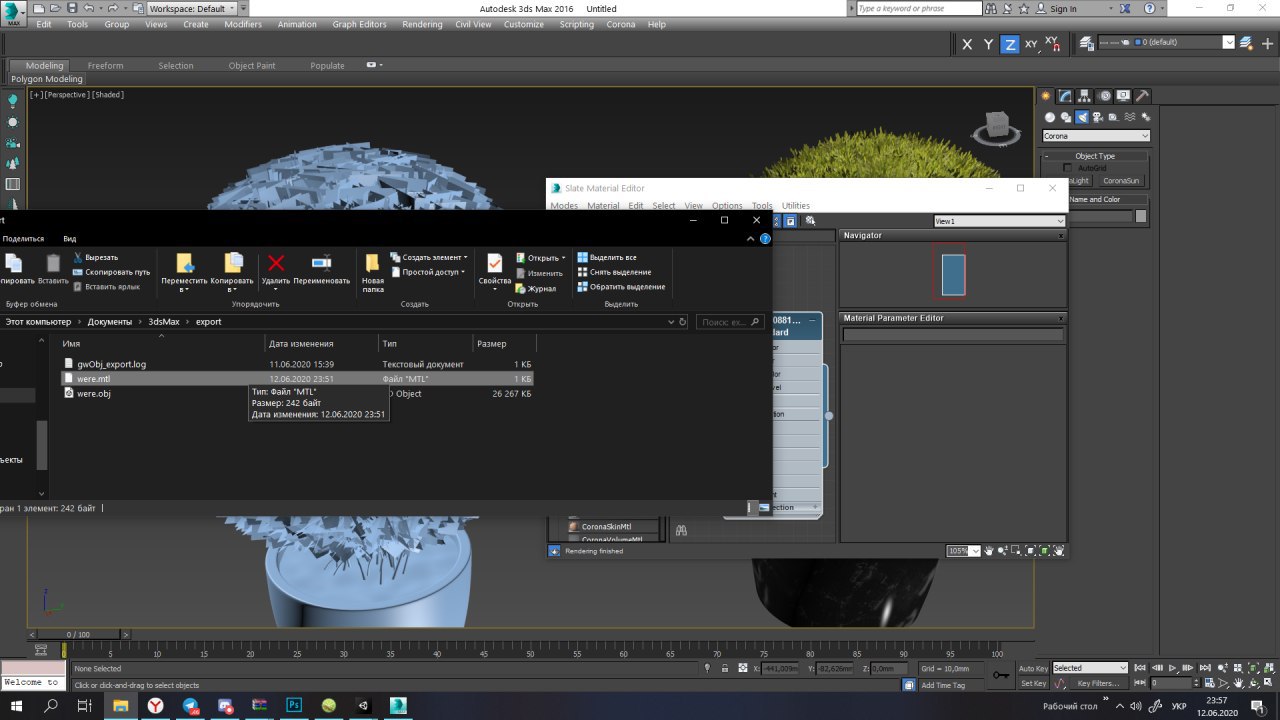This screenshot has height=720, width=1280.
Task: Select the Lights category icon
Action: click(x=1082, y=117)
